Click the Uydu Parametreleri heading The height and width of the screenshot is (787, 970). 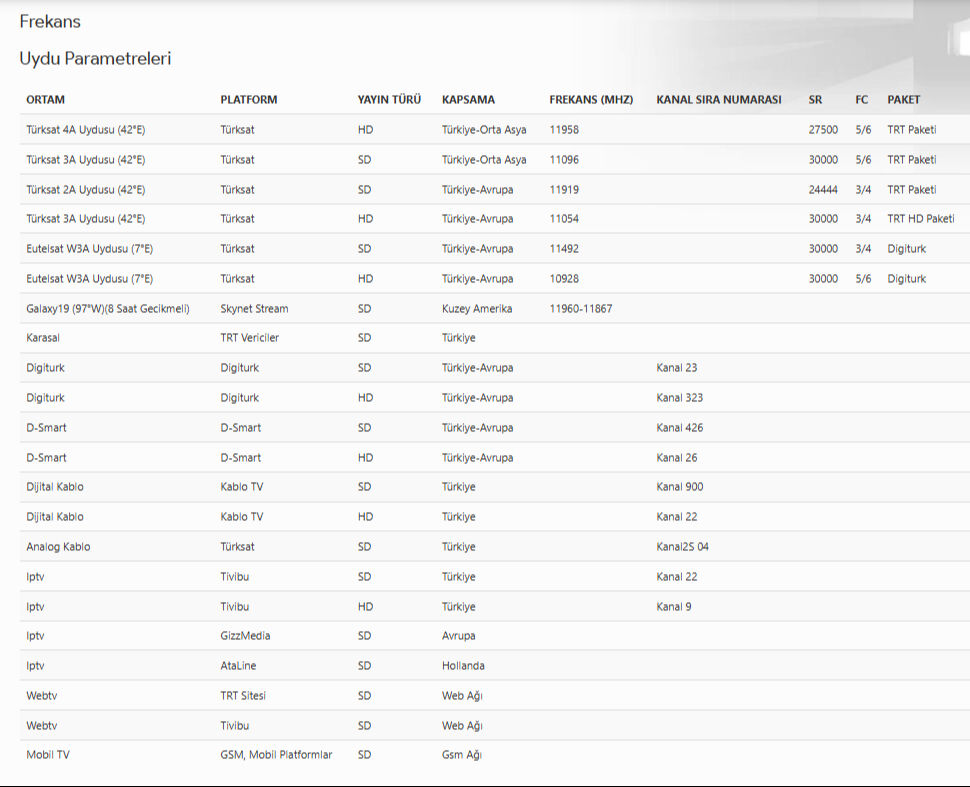(x=95, y=59)
